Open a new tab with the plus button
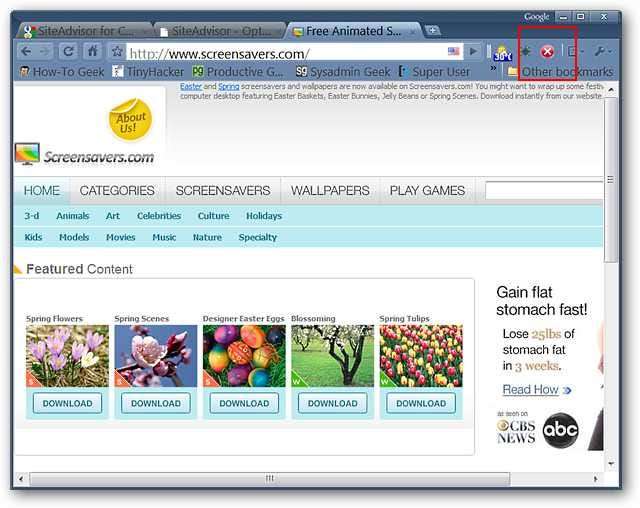 coord(432,30)
